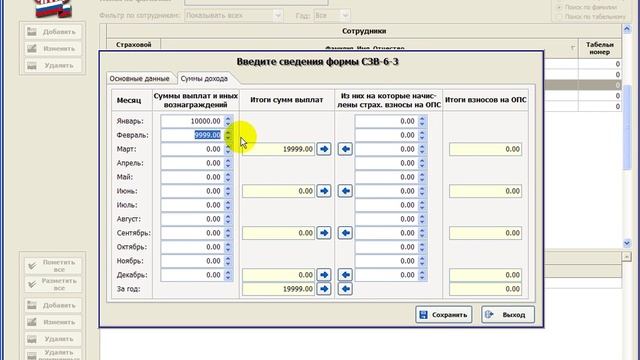Click March total payouts field 19999.00

click(x=278, y=149)
